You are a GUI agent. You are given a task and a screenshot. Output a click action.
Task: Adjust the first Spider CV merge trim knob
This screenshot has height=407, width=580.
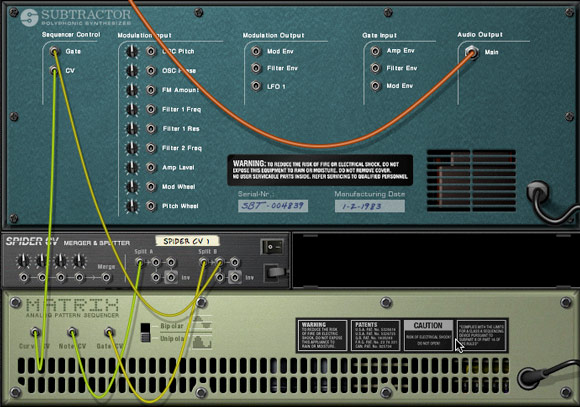23,260
